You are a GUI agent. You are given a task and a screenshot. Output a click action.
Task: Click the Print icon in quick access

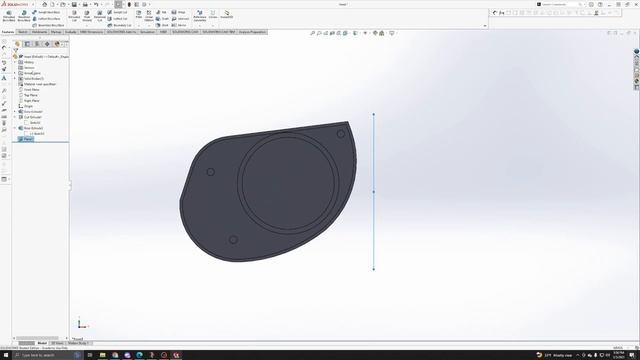click(85, 4)
